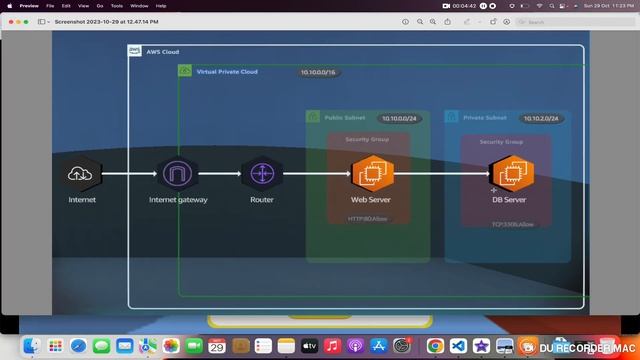Toggle the Preview sidebar view button
The width and height of the screenshot is (640, 360).
(x=41, y=22)
